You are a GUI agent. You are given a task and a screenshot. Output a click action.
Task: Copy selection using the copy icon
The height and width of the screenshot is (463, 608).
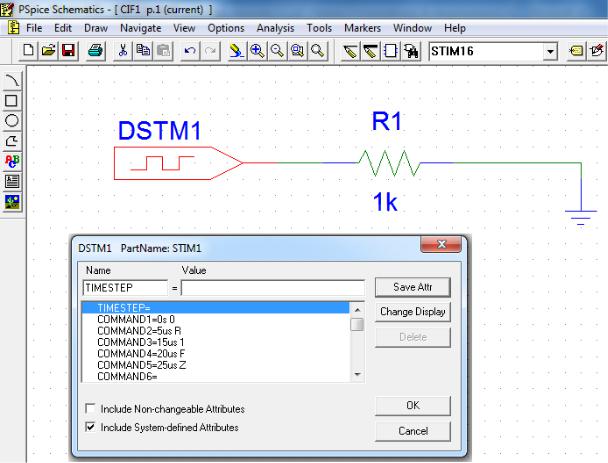point(143,51)
